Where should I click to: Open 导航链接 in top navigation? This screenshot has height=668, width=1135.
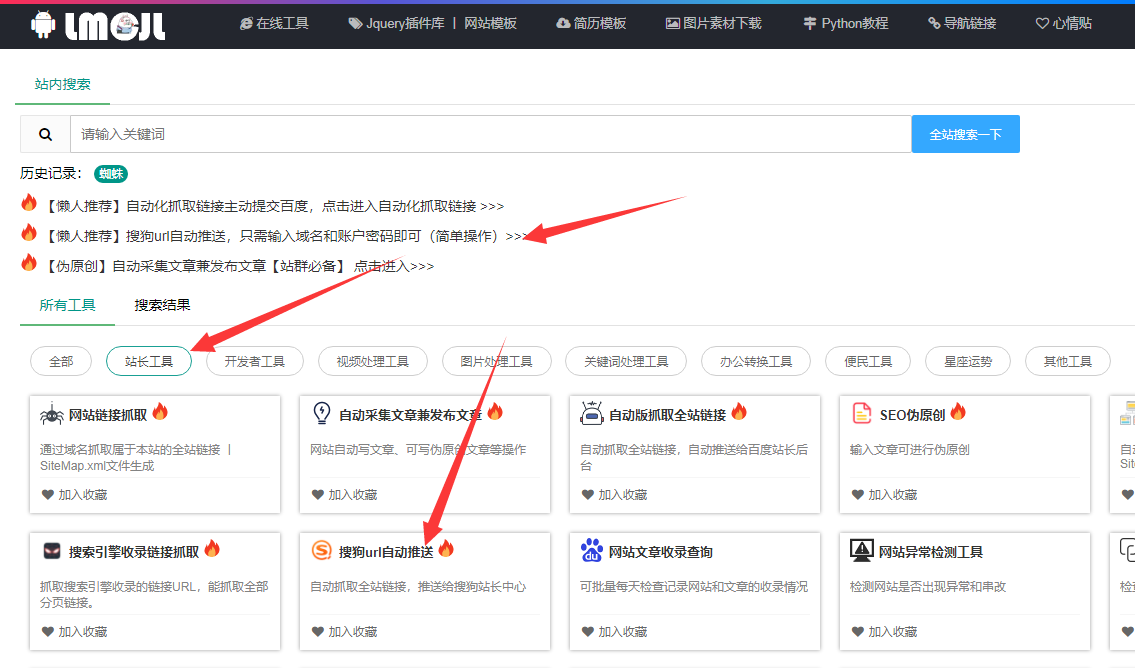tap(962, 24)
